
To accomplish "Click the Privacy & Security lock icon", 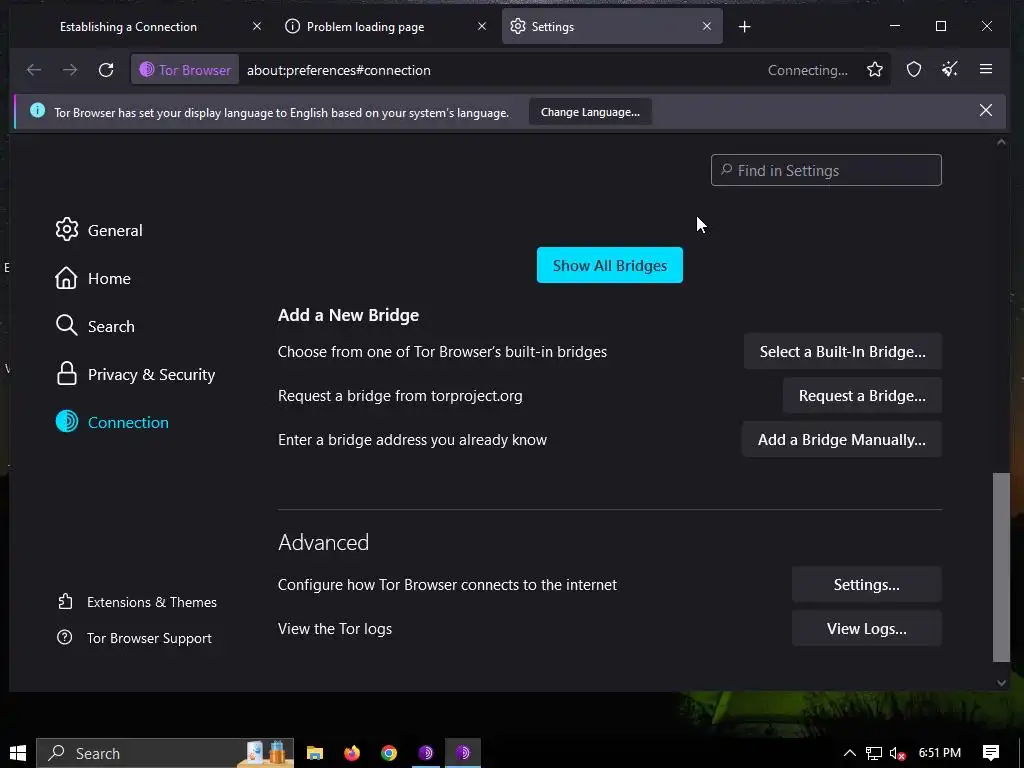I will [x=67, y=374].
